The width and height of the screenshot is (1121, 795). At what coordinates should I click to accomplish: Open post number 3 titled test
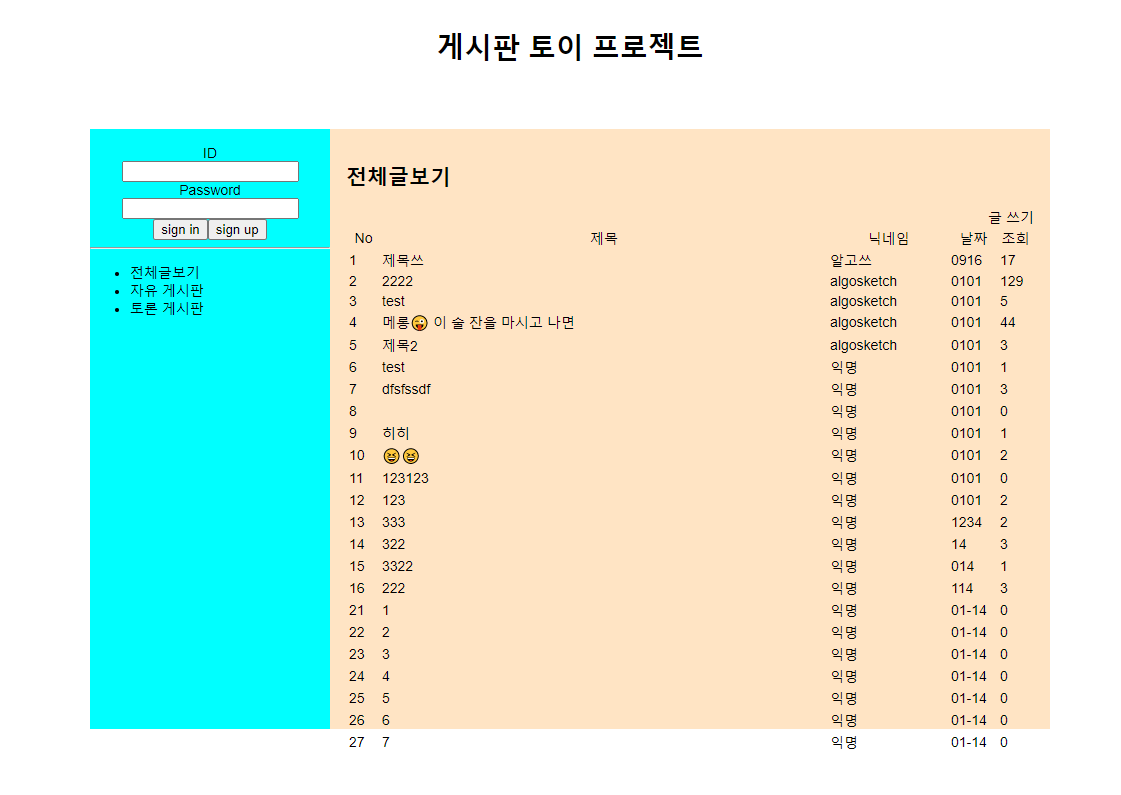click(x=393, y=301)
